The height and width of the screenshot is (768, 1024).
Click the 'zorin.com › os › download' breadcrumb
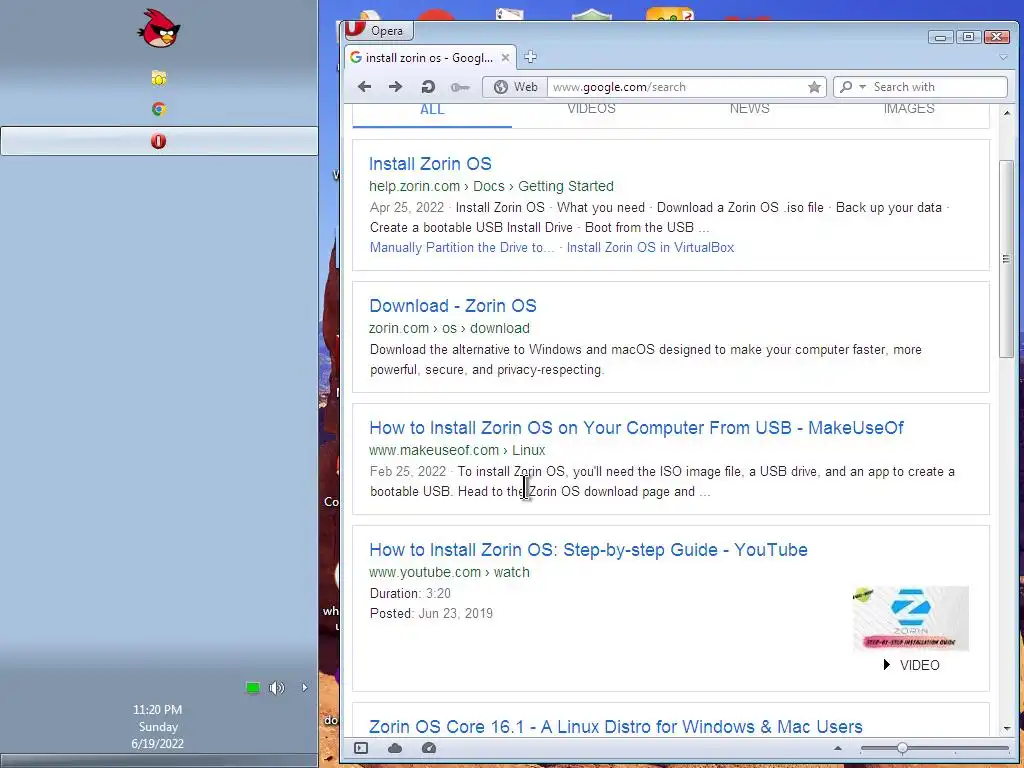coord(449,328)
